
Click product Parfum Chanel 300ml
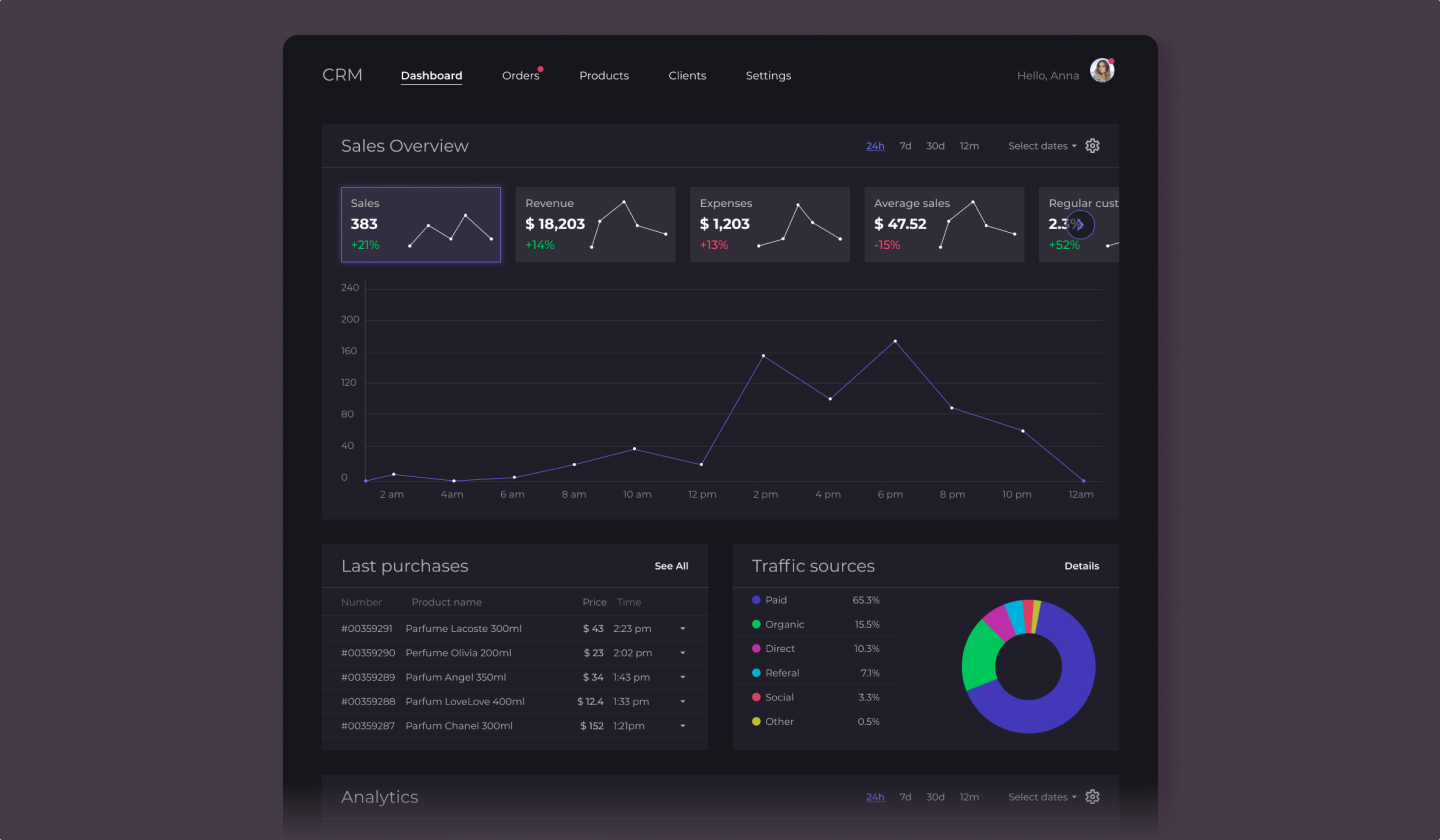click(x=459, y=726)
